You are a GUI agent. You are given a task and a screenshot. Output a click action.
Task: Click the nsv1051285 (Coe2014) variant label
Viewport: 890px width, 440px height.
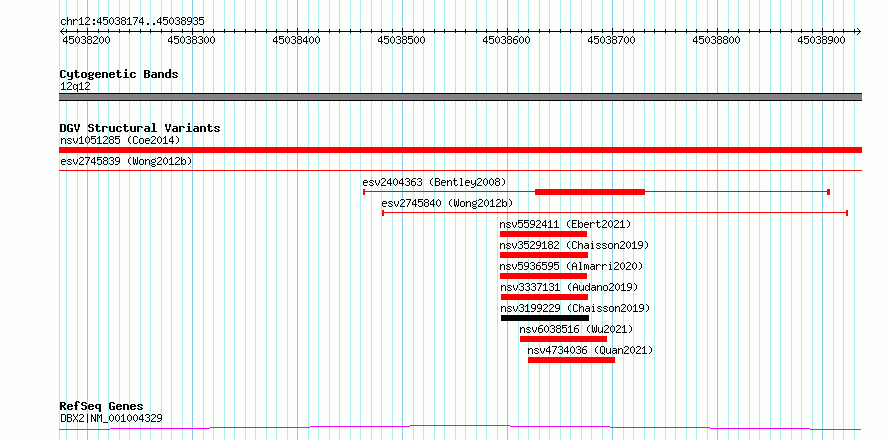[120, 140]
